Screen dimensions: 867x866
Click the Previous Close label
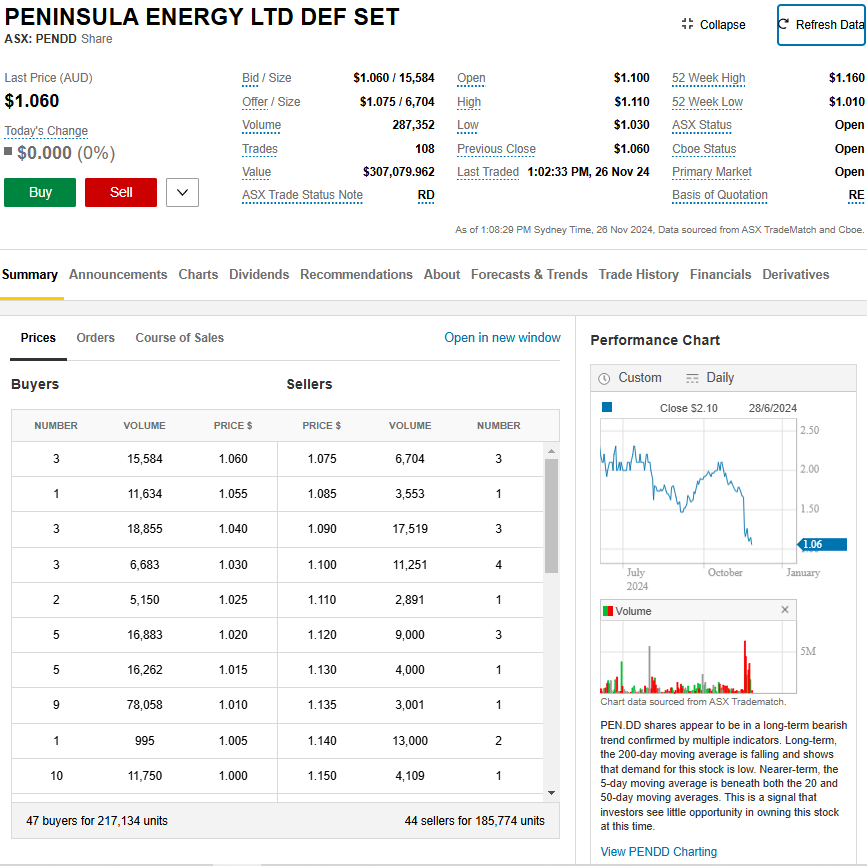(x=496, y=149)
